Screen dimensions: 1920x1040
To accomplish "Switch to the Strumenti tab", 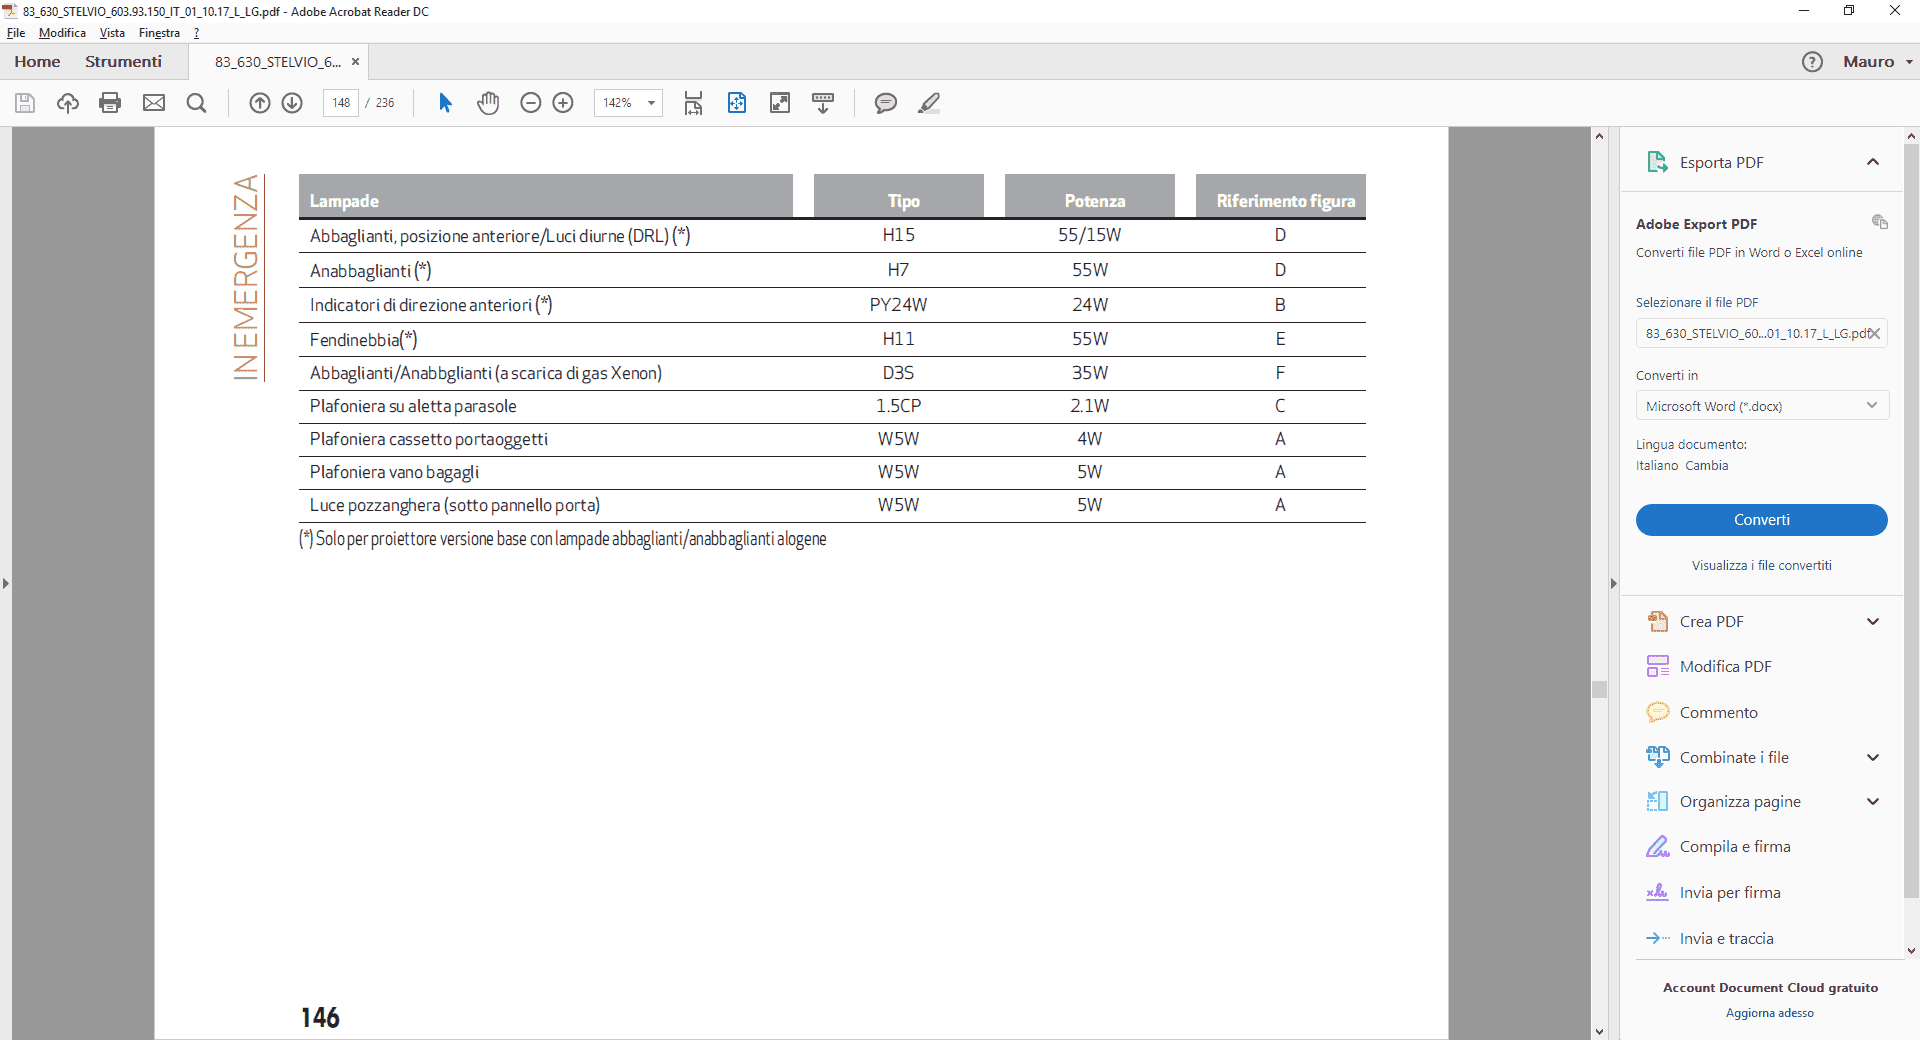I will click(123, 62).
